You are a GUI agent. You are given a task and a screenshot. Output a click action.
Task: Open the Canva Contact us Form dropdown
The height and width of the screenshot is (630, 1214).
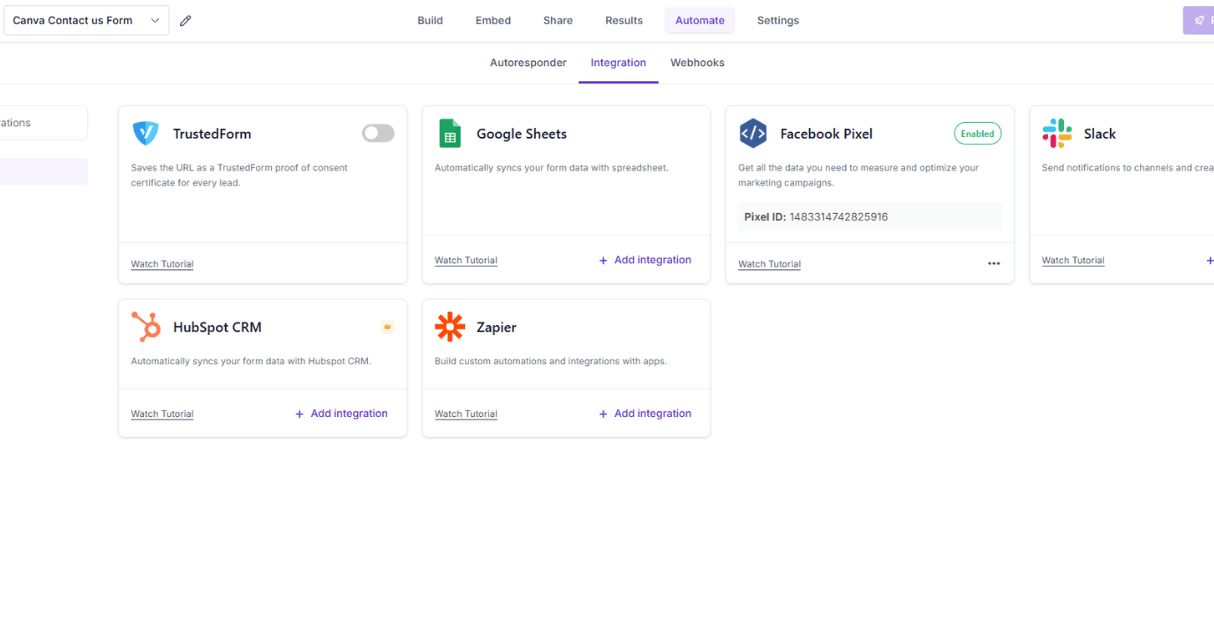[x=87, y=20]
